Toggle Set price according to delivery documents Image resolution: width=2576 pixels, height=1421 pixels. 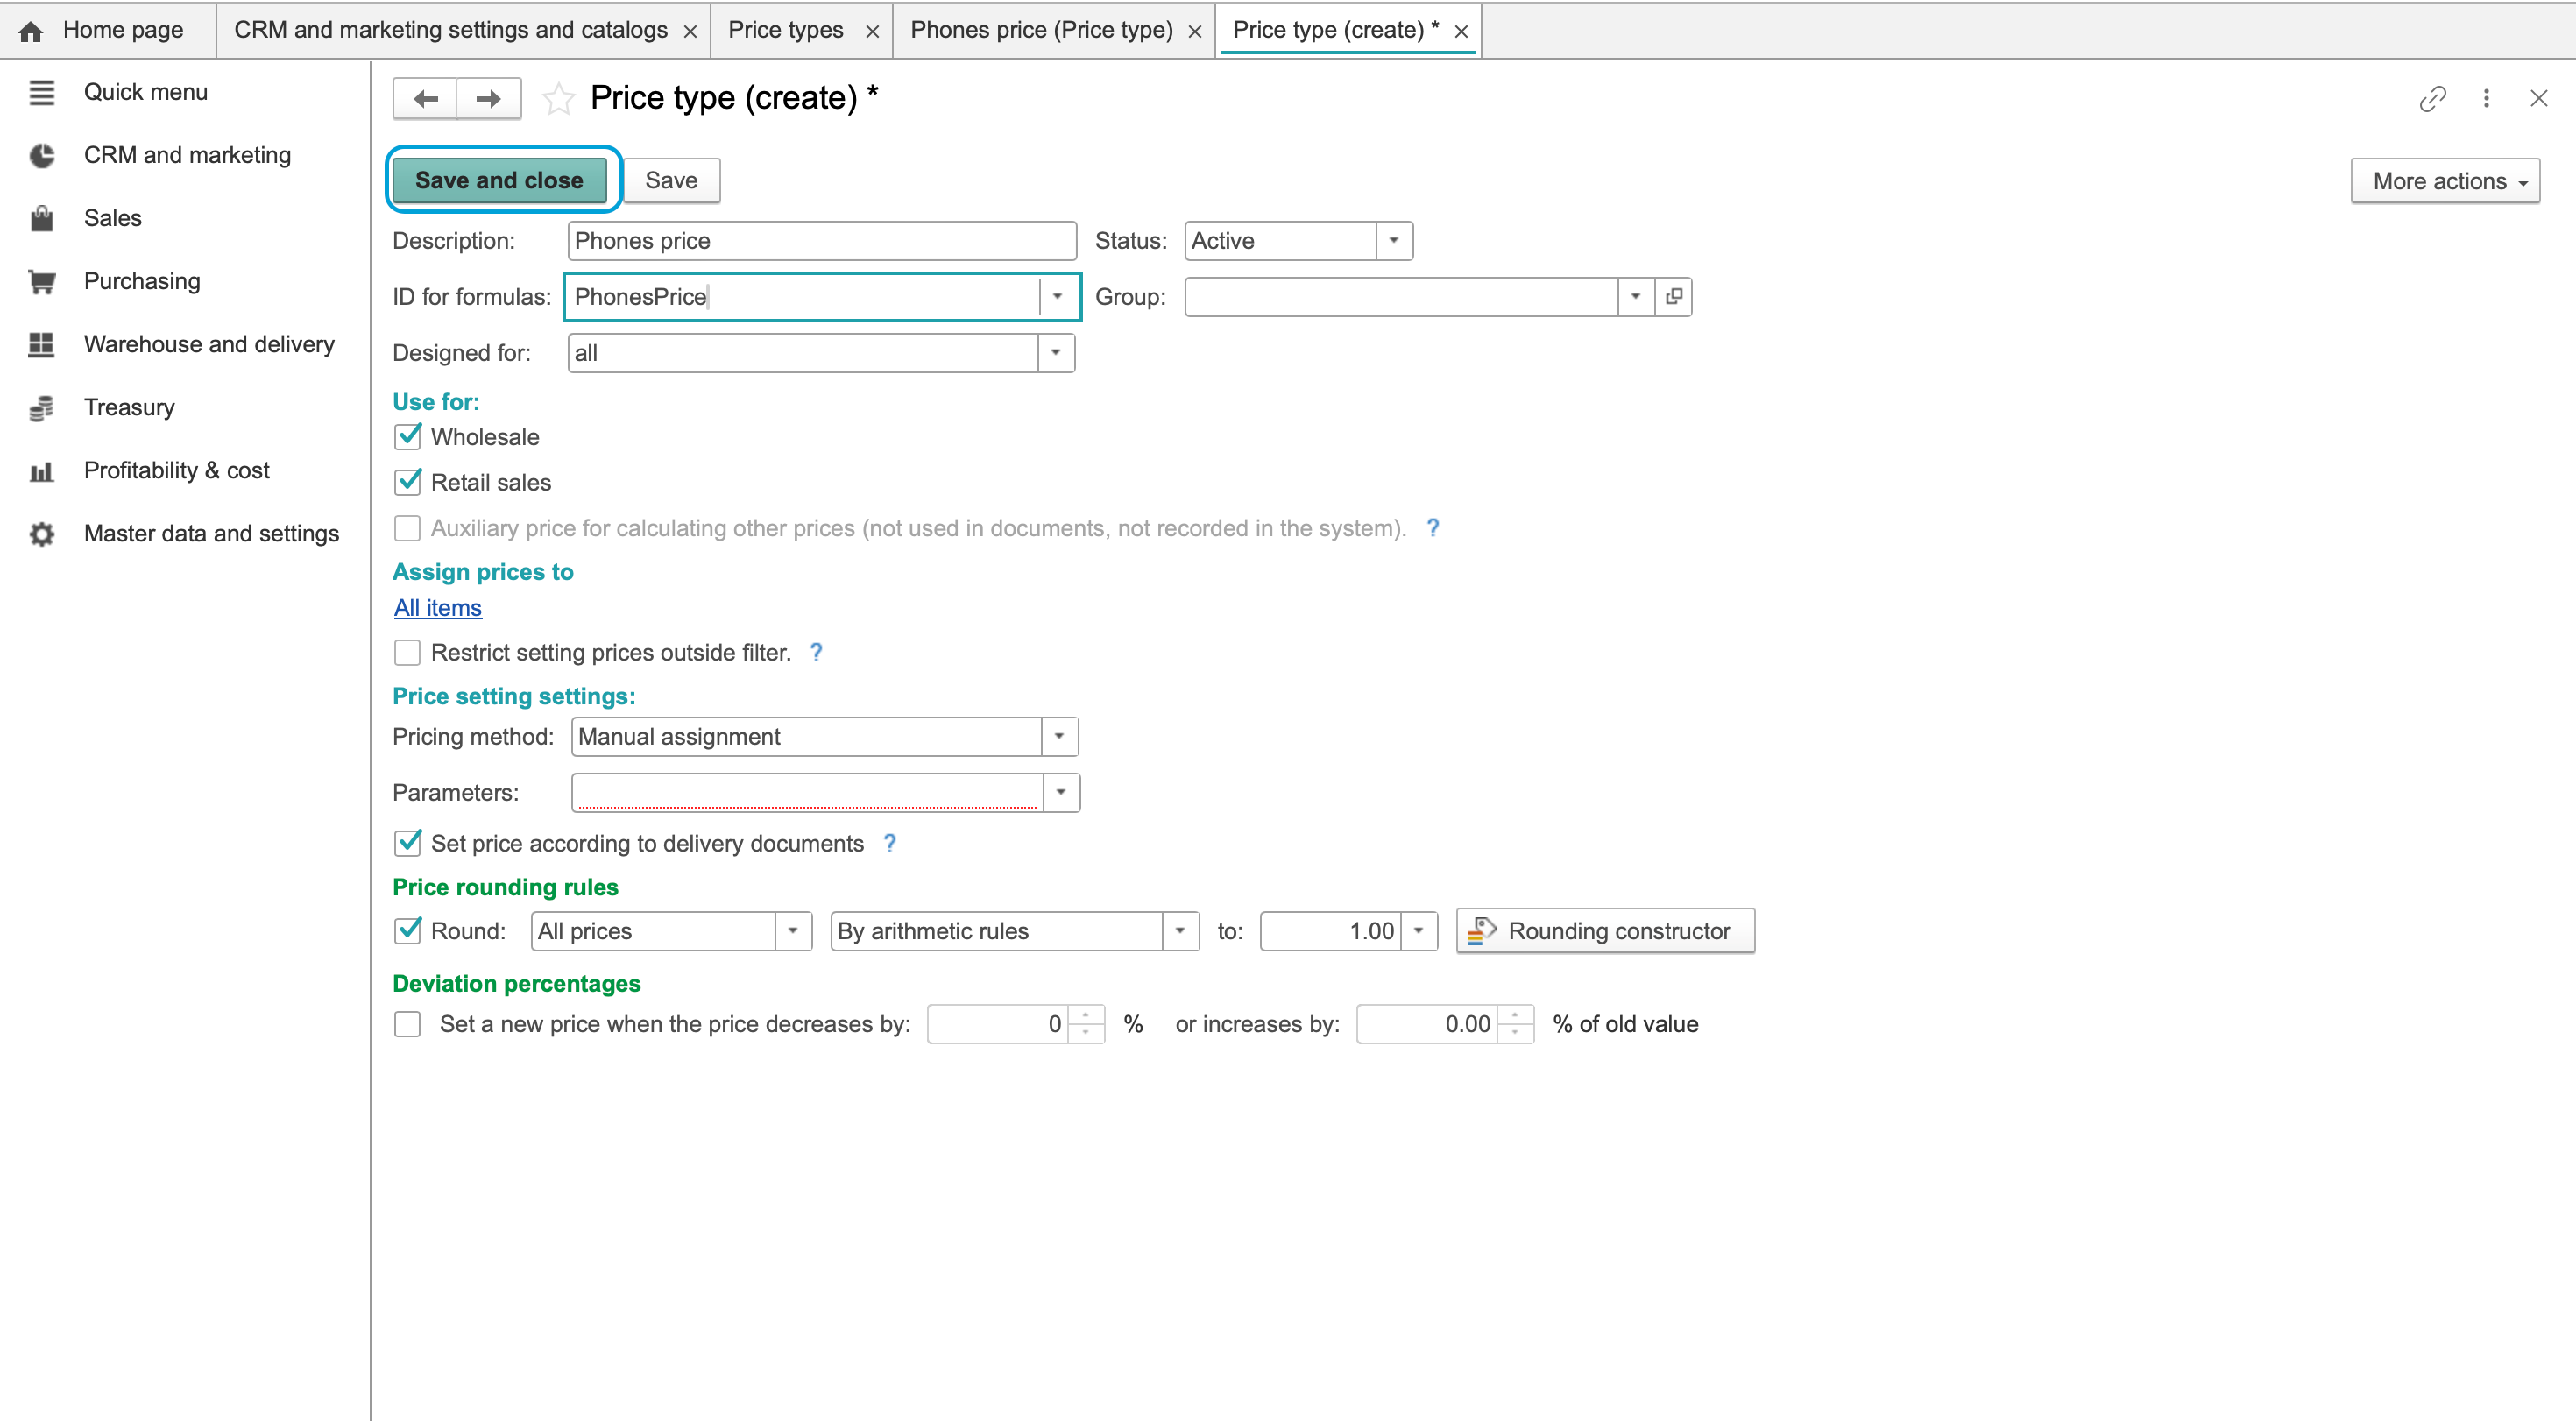pos(407,844)
